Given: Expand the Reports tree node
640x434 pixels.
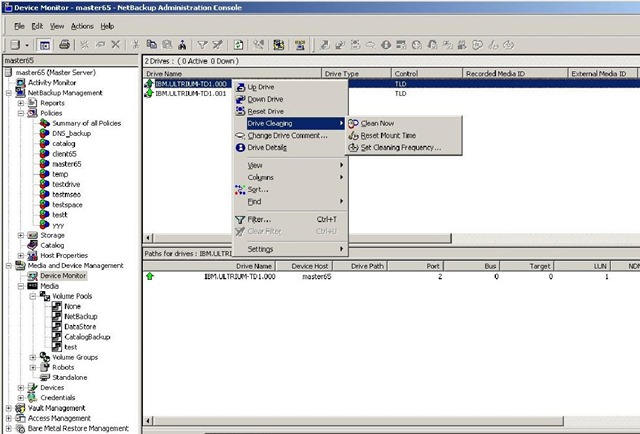Looking at the screenshot, I should point(21,103).
